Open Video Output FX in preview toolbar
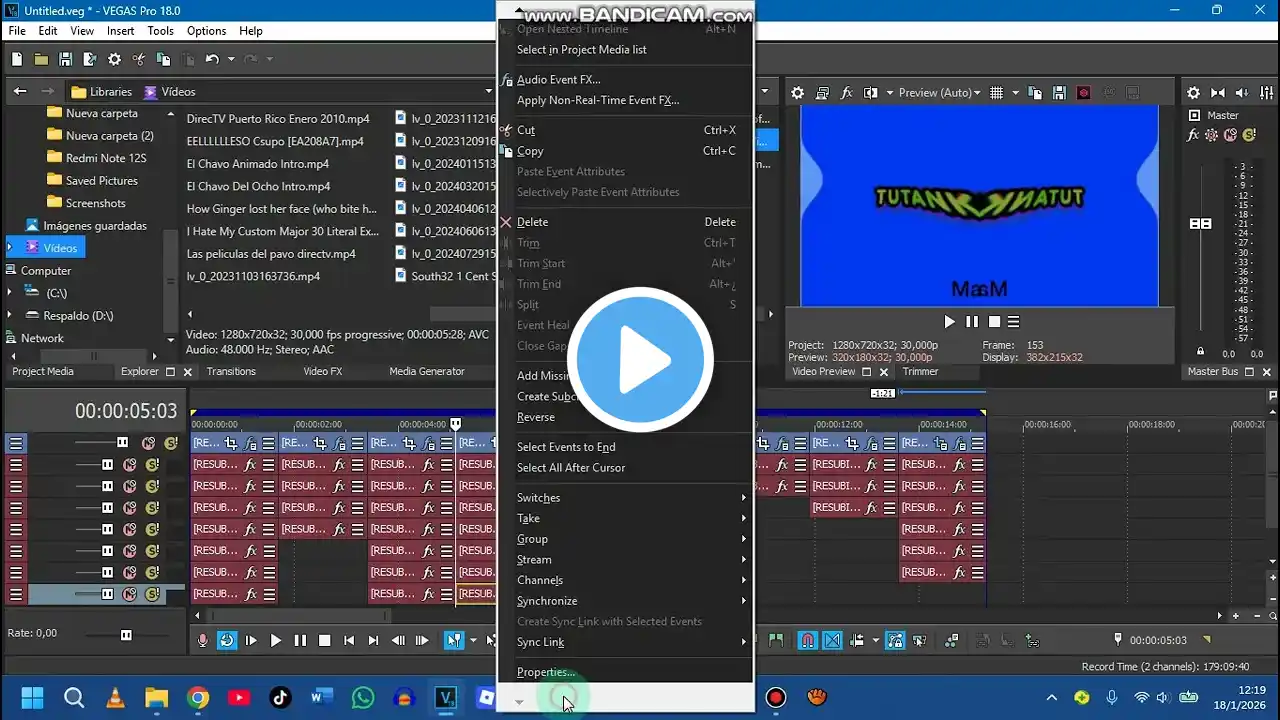1280x720 pixels. (846, 93)
